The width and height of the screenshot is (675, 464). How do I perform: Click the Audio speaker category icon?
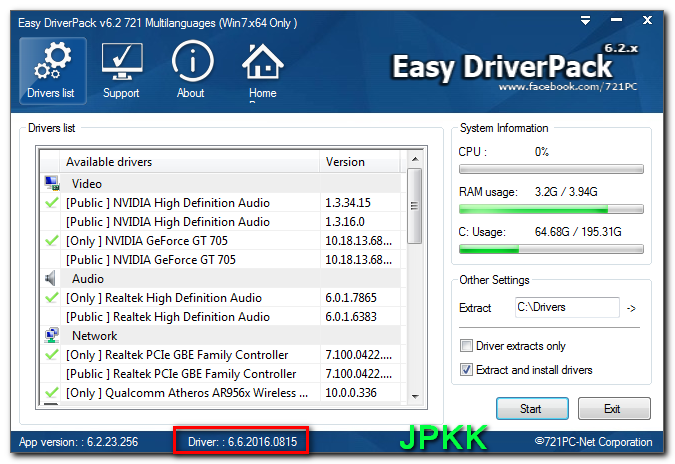click(x=52, y=279)
